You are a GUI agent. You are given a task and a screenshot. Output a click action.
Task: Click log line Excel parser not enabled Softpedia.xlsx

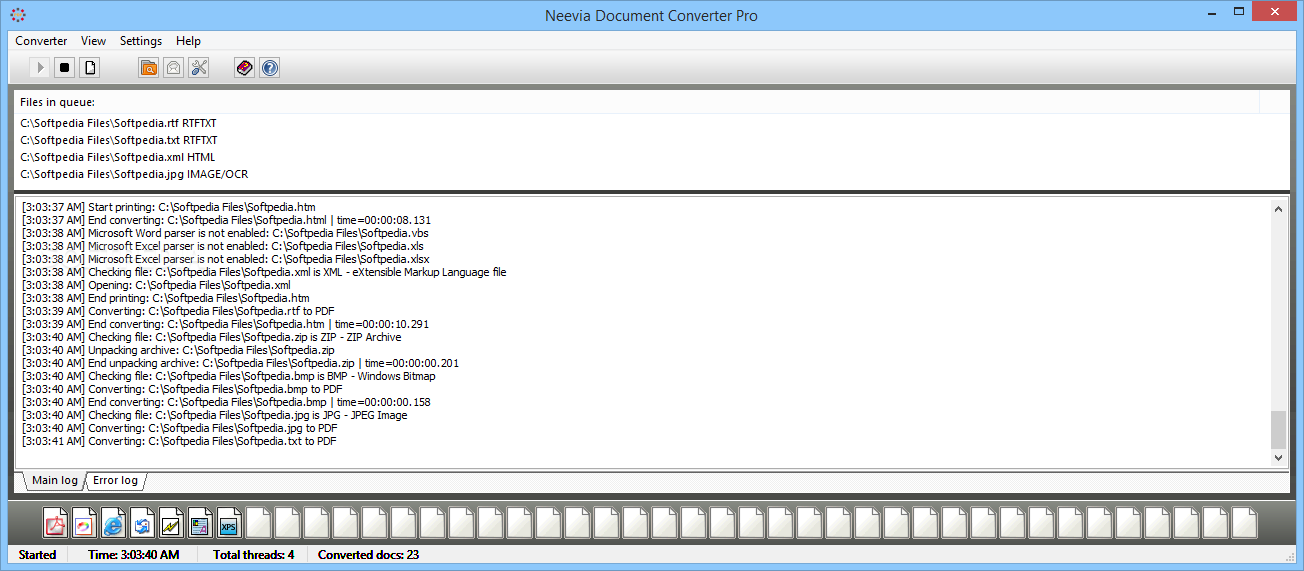226,259
